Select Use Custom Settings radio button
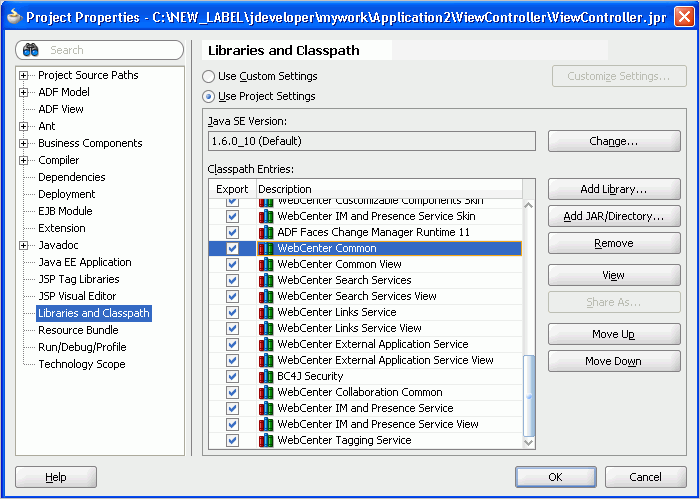 coord(208,77)
